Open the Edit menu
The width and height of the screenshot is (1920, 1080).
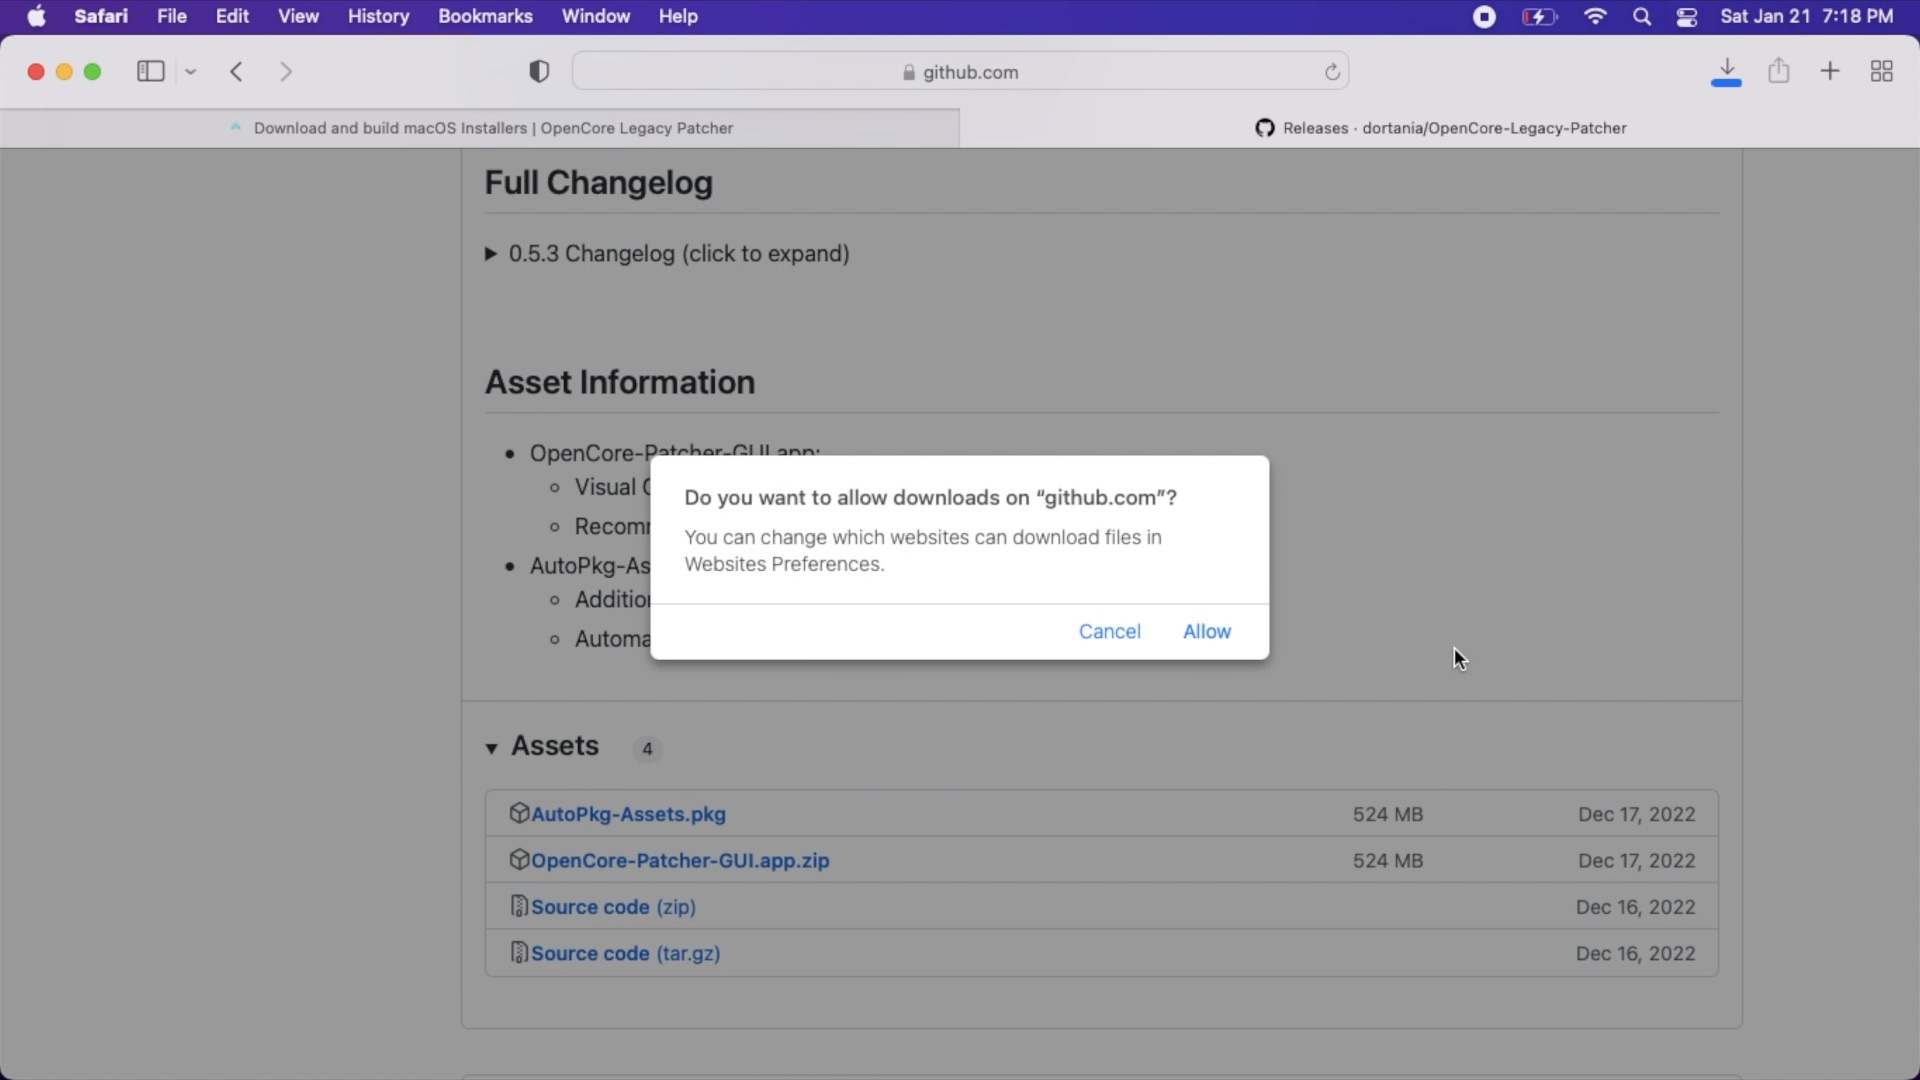click(232, 16)
